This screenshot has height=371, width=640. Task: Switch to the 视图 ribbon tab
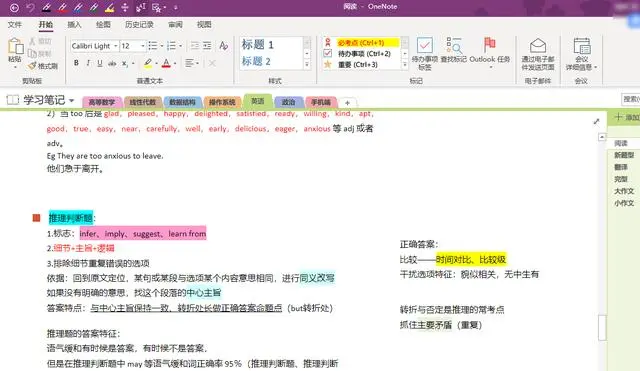pos(204,24)
